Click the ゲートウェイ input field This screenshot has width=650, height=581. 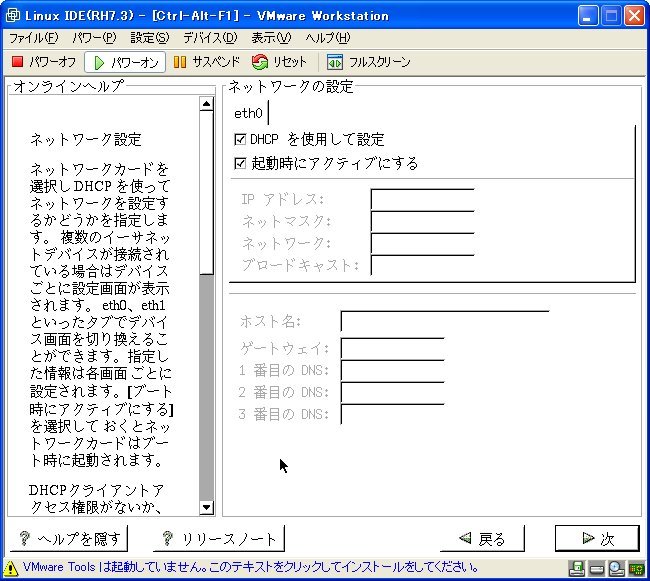tap(393, 349)
